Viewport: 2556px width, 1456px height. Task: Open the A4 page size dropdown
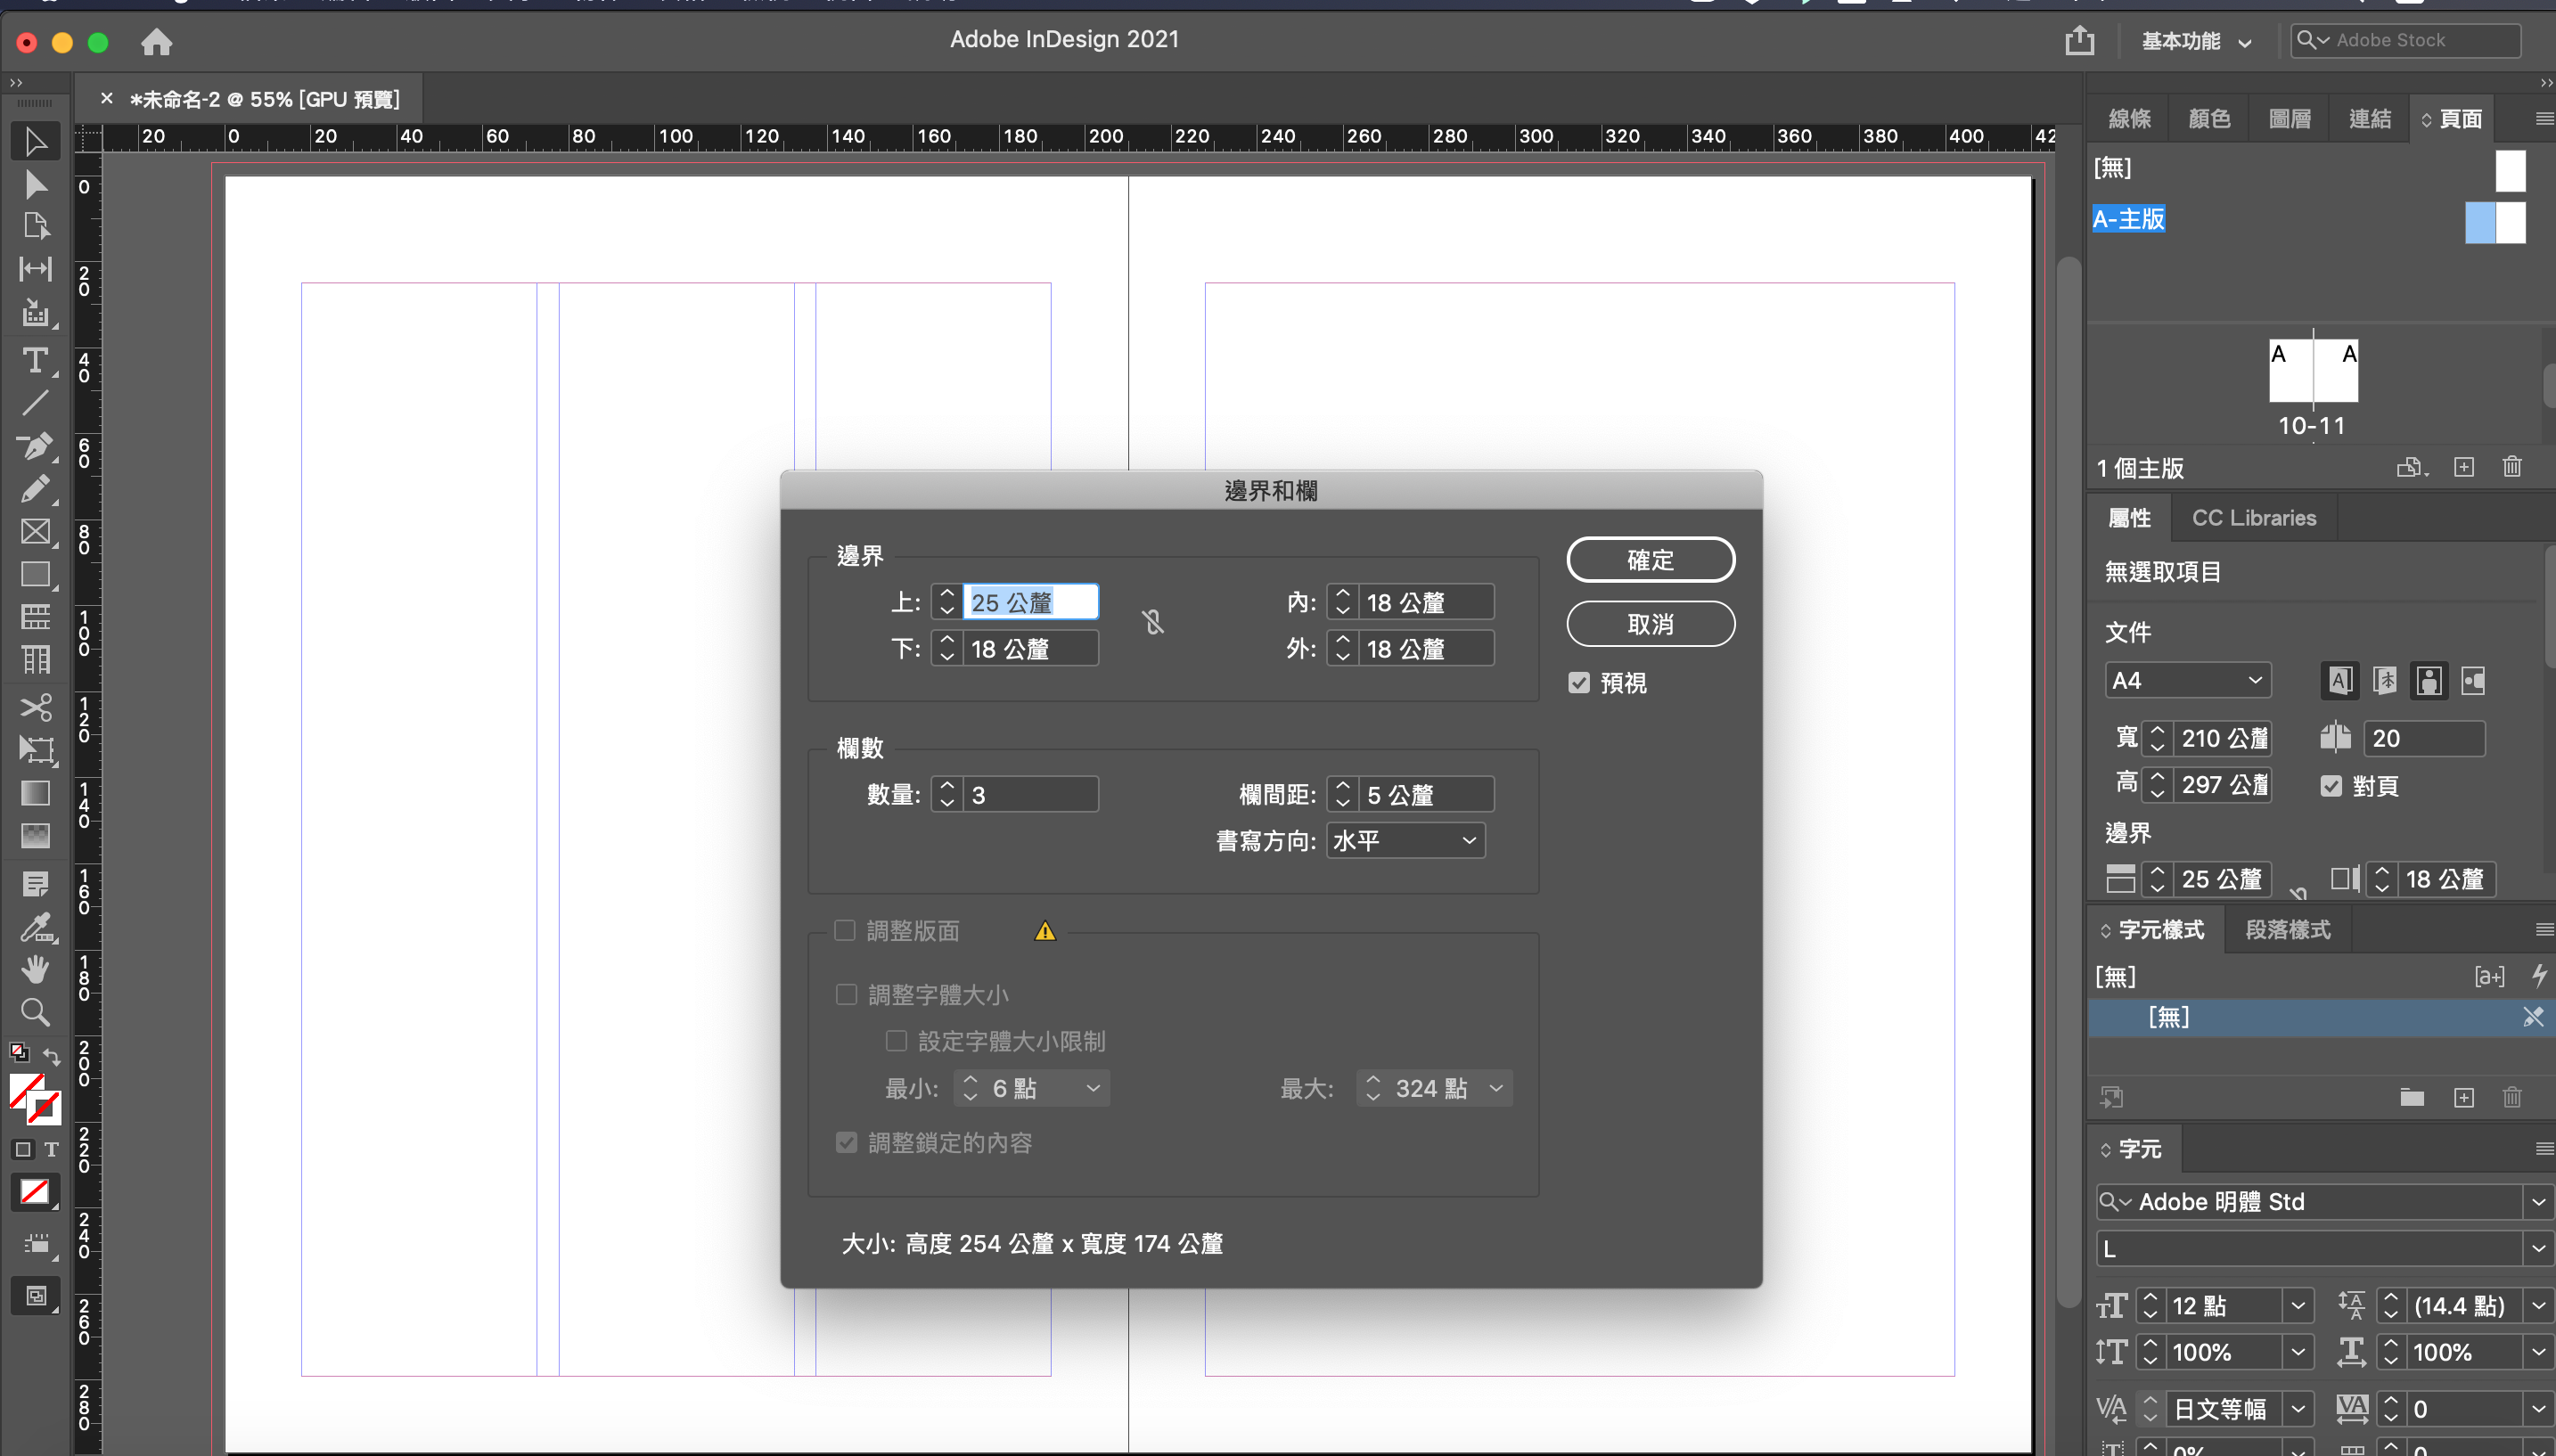point(2187,681)
